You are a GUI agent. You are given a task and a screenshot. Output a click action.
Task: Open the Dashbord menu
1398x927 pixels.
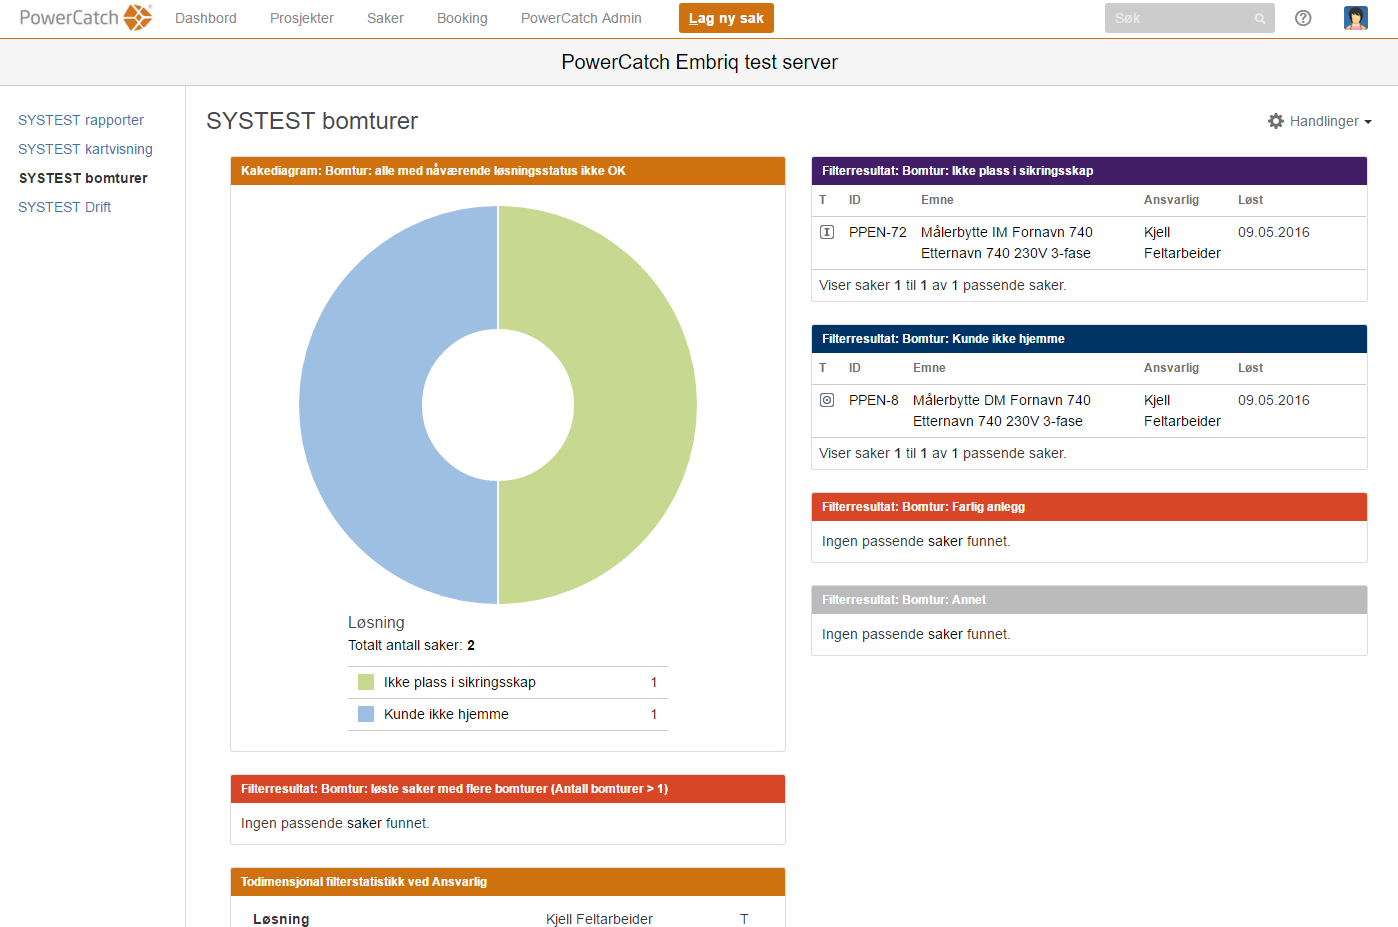[x=206, y=18]
